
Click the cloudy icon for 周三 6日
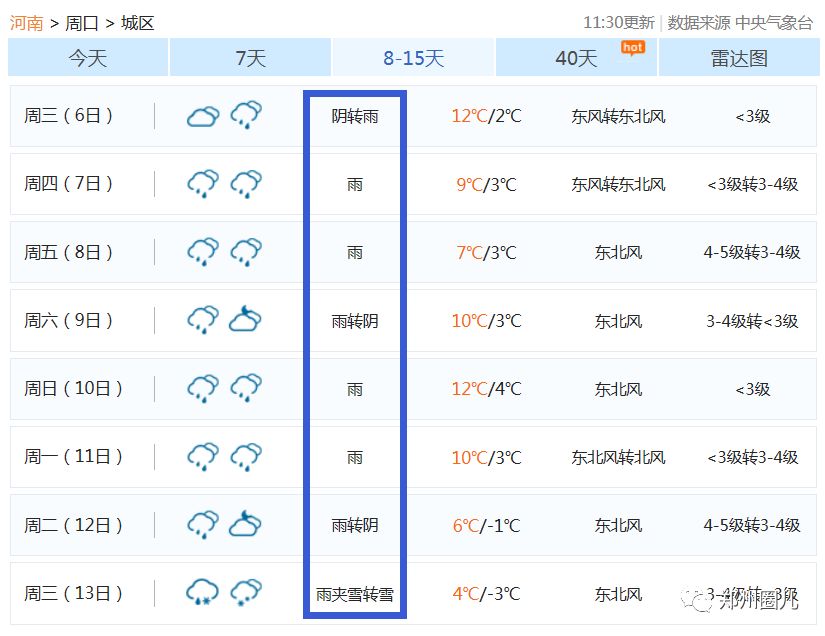pos(203,116)
